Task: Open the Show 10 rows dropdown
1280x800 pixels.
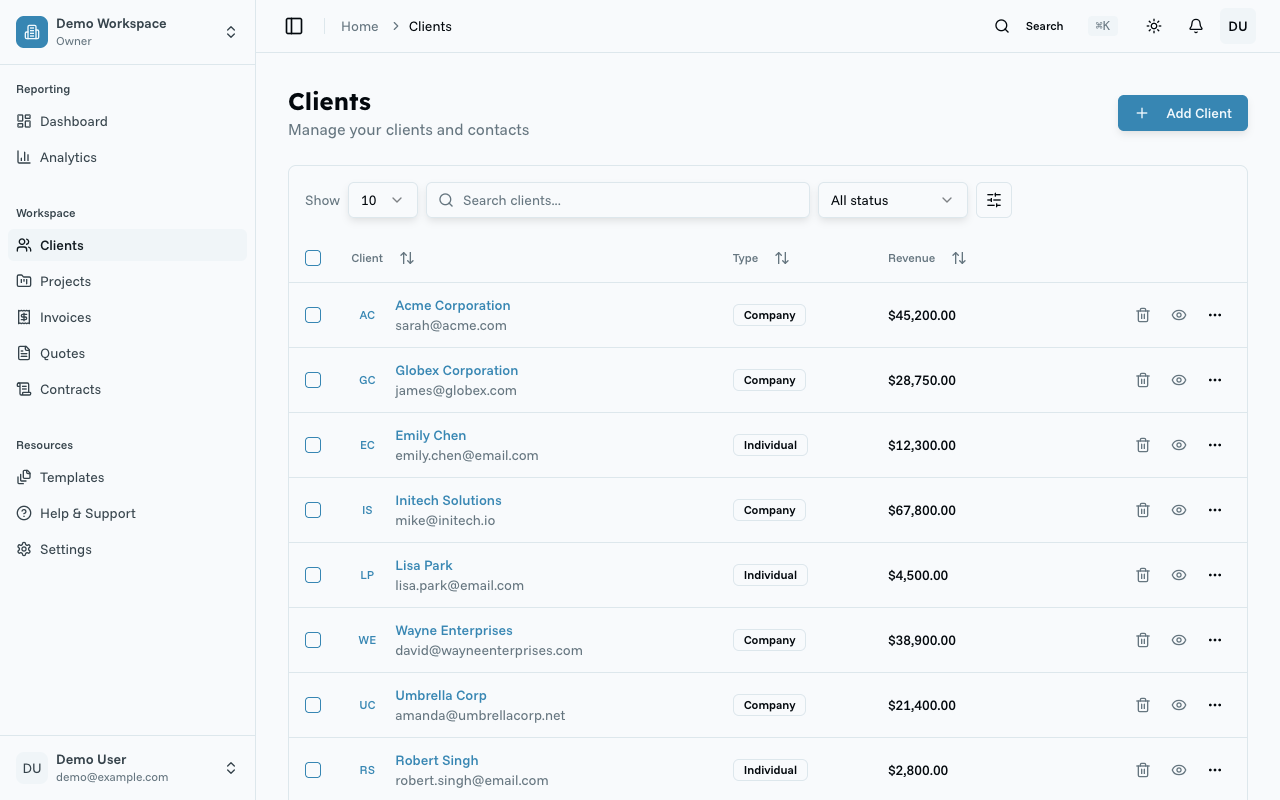Action: pos(383,200)
